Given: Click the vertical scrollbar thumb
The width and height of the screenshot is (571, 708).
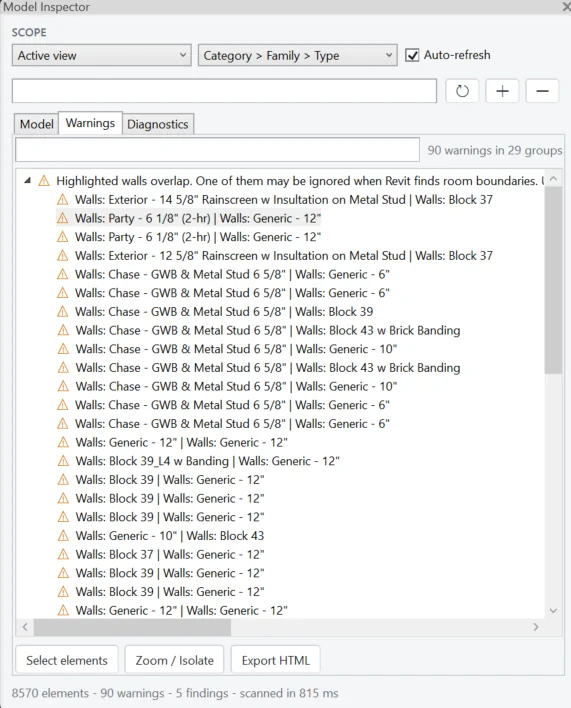Looking at the screenshot, I should click(x=553, y=280).
